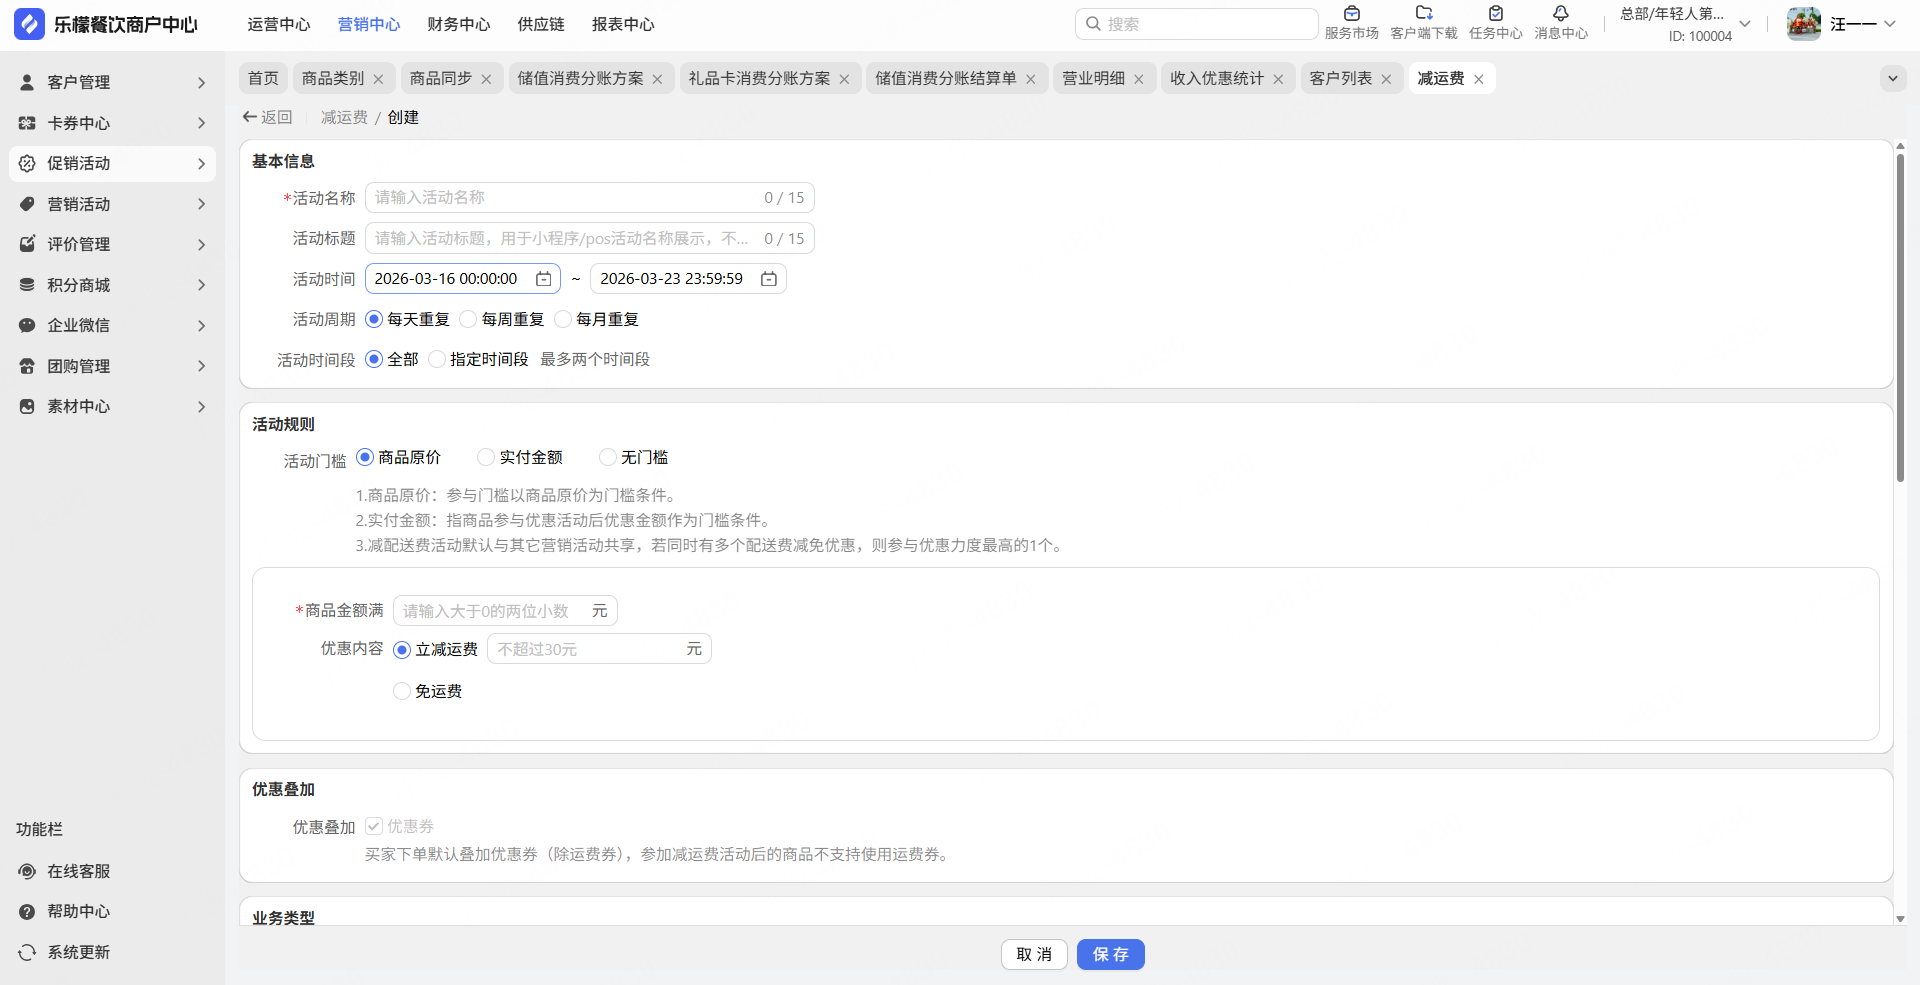This screenshot has width=1920, height=985.
Task: Open 客户端下载 icon in header
Action: click(x=1424, y=14)
